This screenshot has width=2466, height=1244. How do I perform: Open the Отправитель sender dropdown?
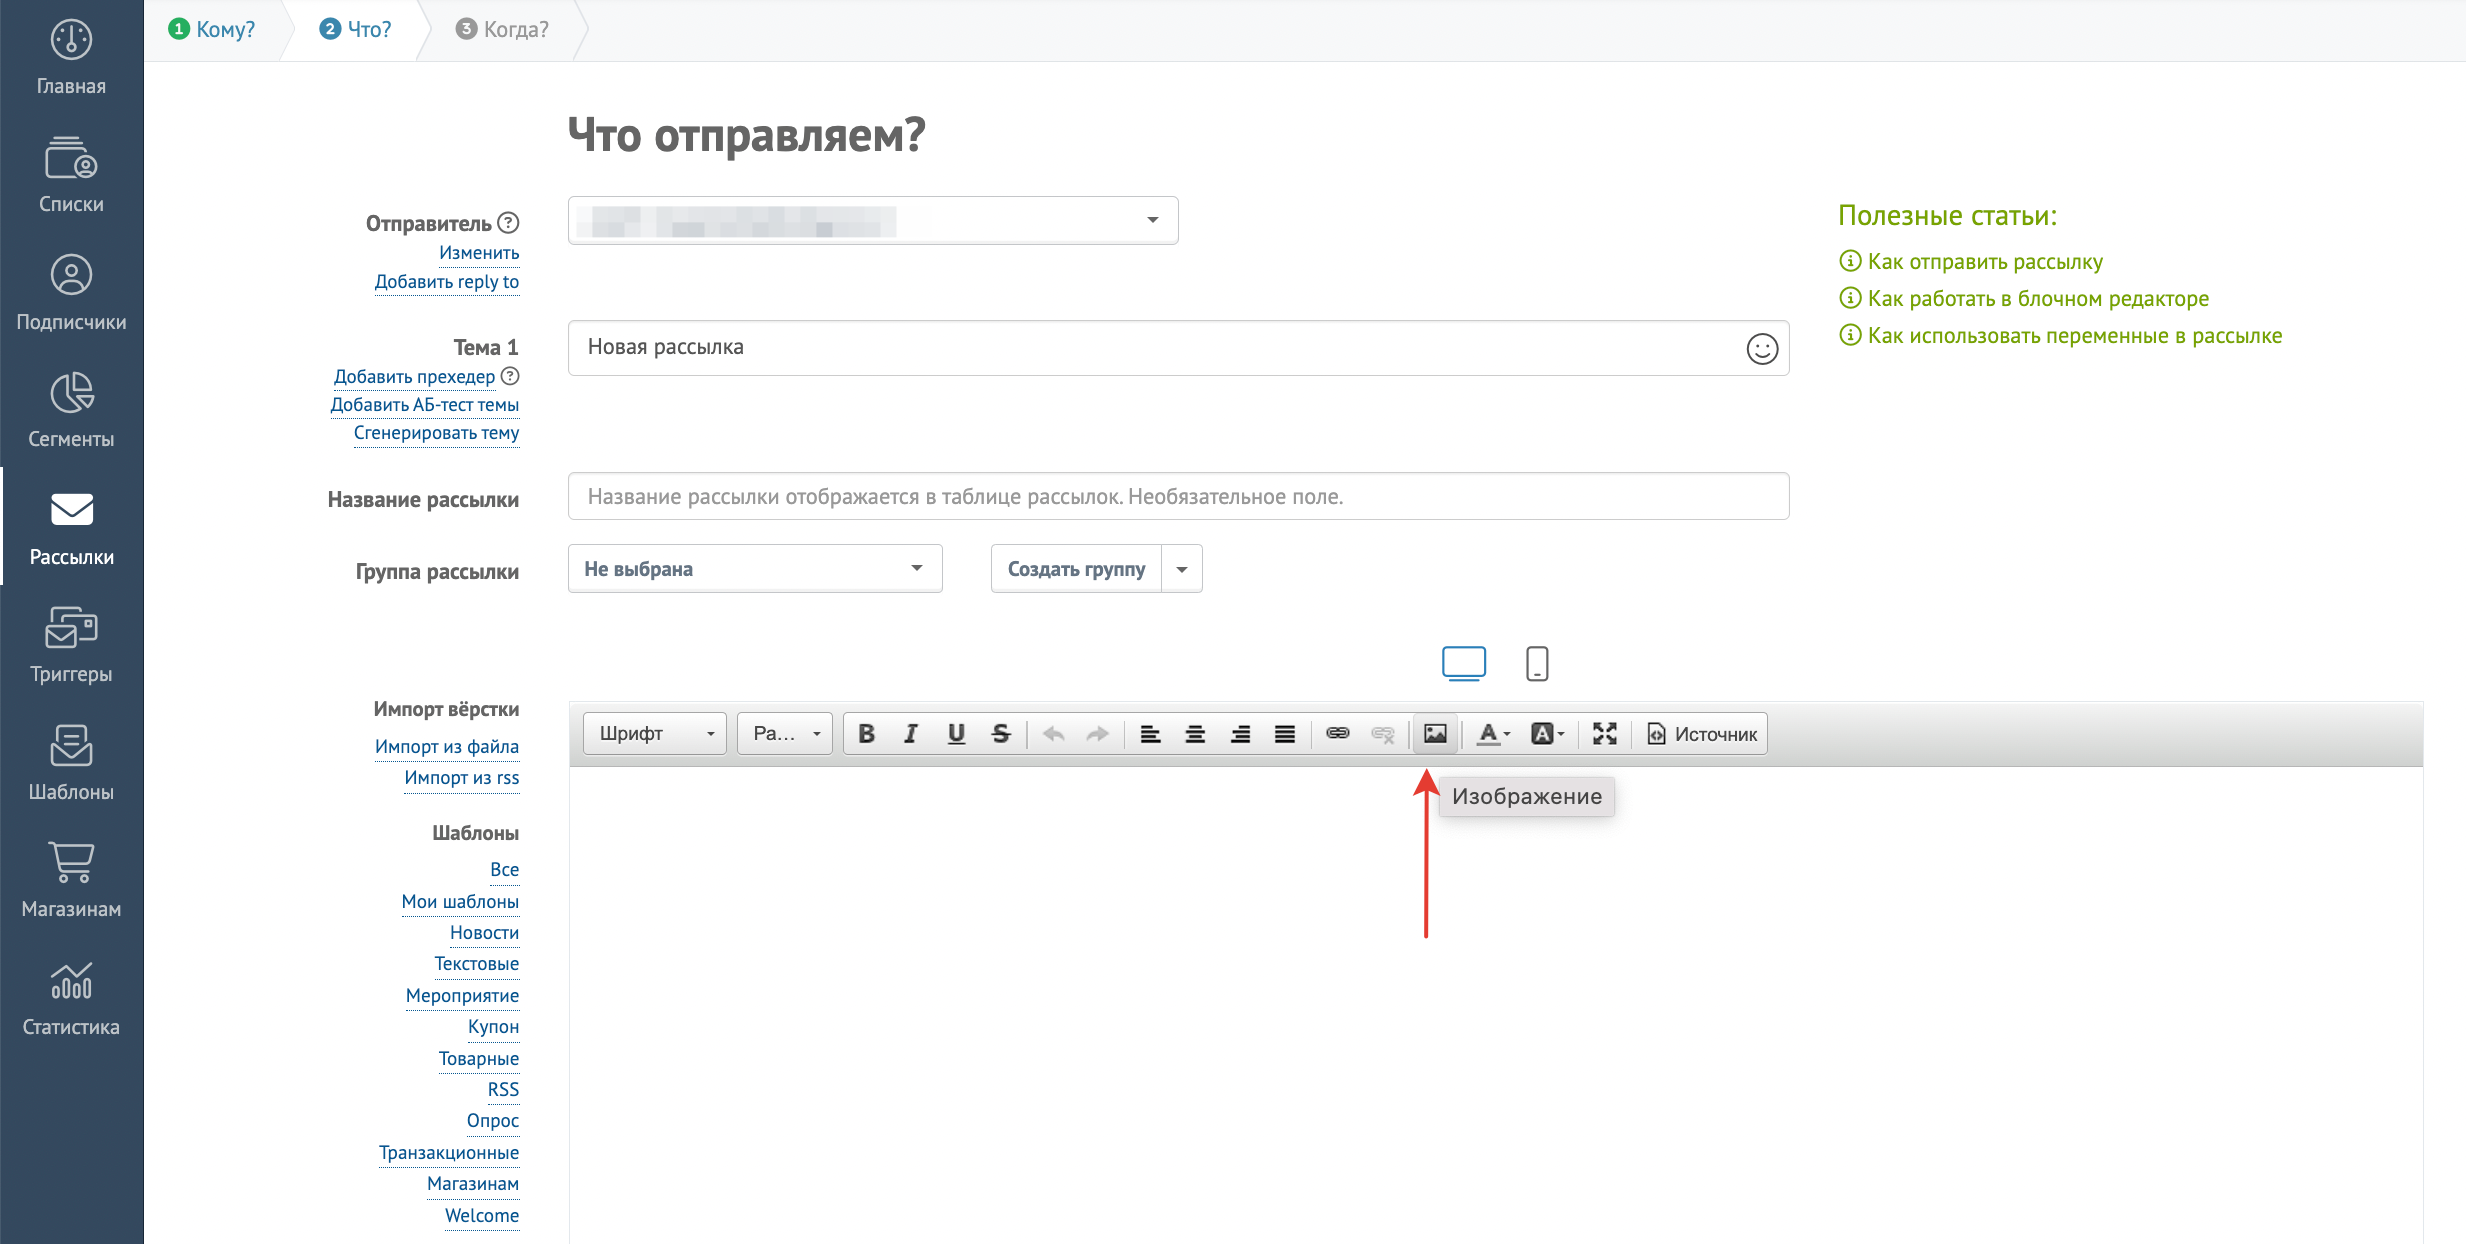(x=873, y=220)
